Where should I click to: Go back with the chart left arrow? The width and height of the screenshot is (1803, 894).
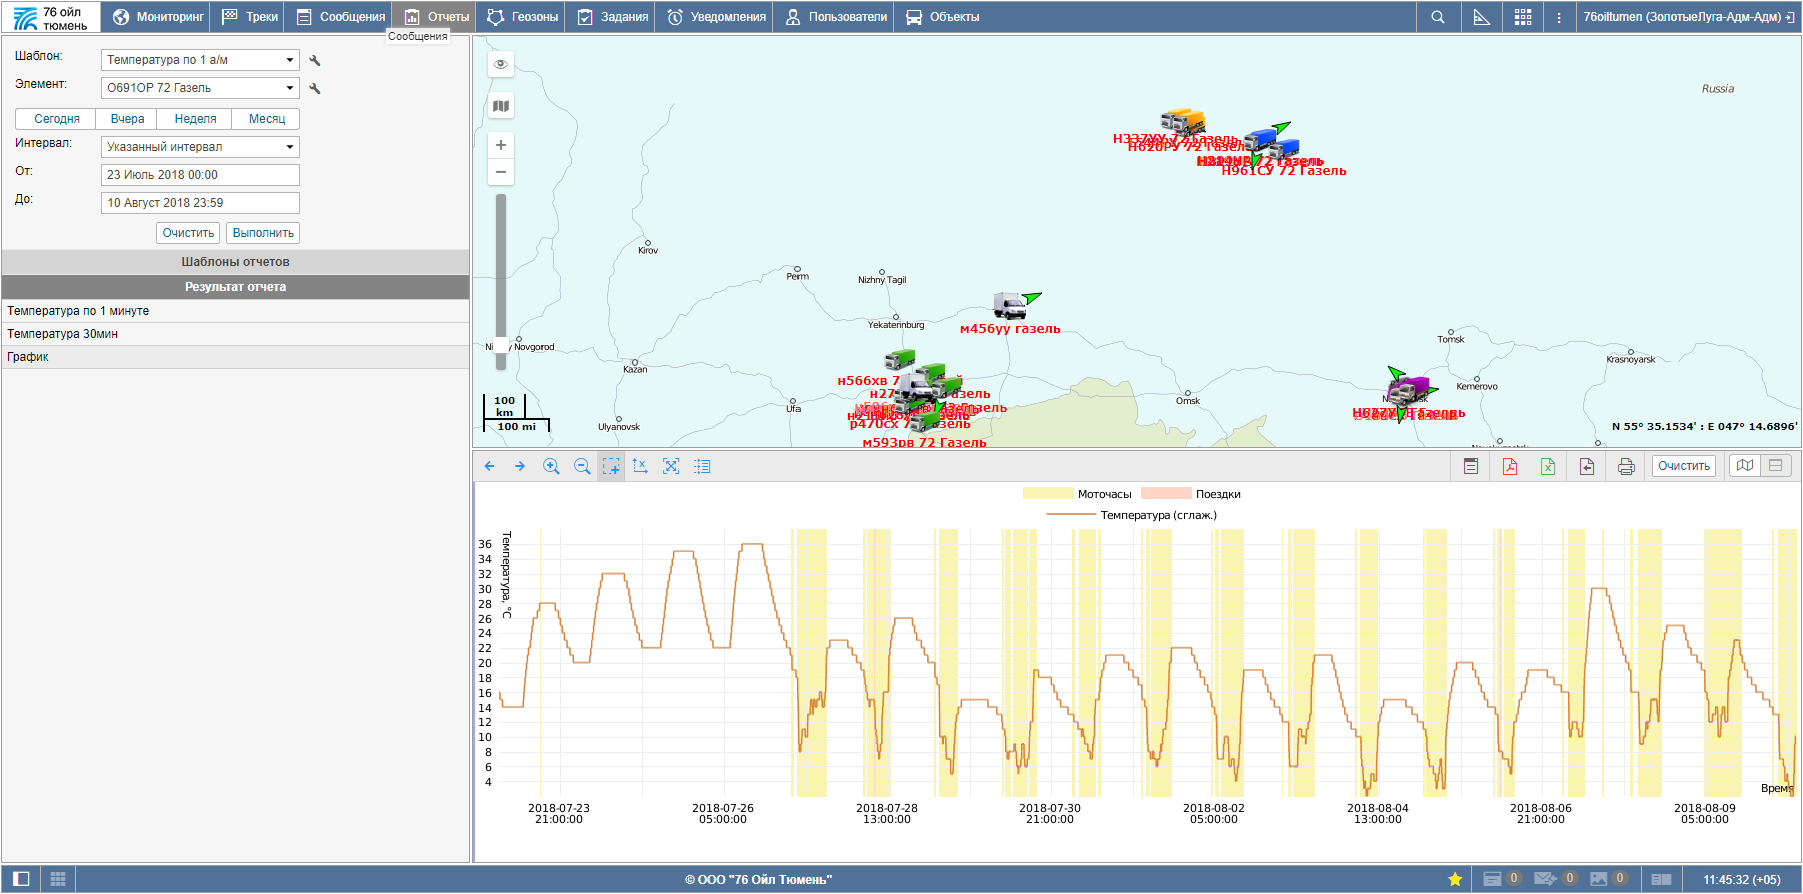[x=490, y=466]
